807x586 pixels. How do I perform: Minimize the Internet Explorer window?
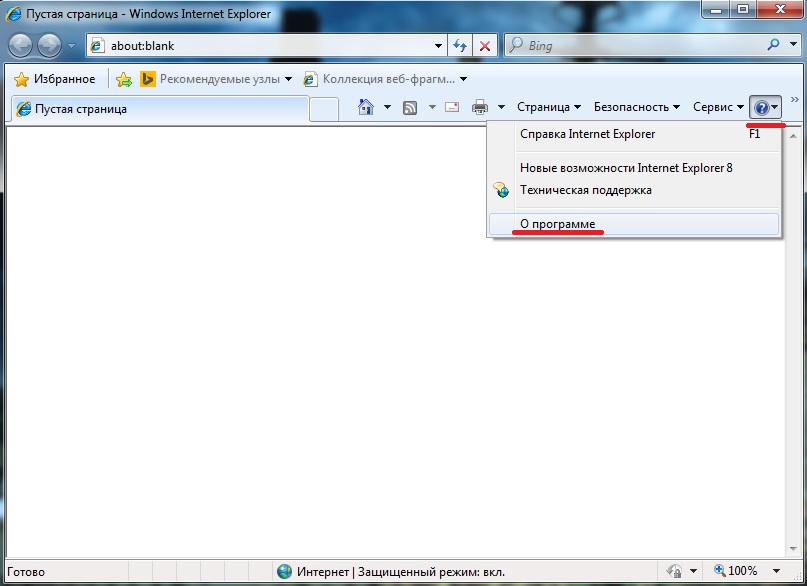coord(716,9)
